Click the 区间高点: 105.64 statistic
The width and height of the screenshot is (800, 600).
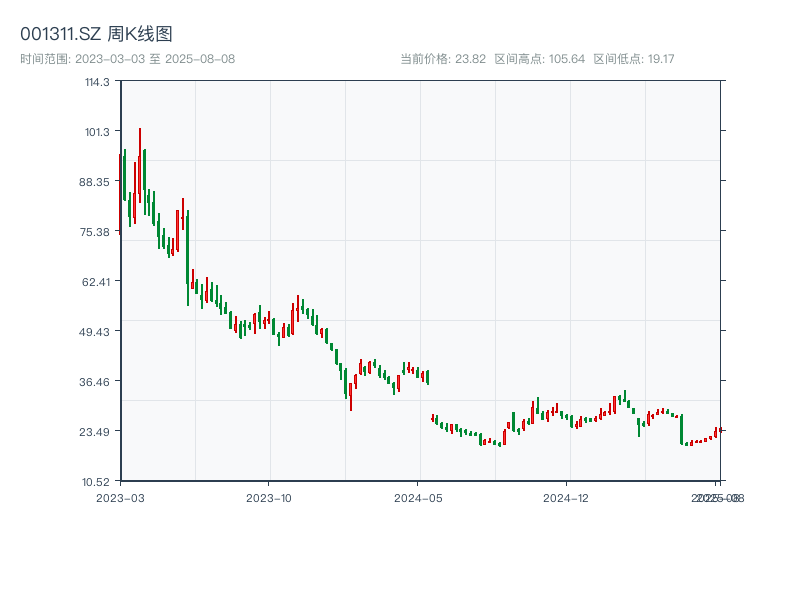click(x=539, y=57)
